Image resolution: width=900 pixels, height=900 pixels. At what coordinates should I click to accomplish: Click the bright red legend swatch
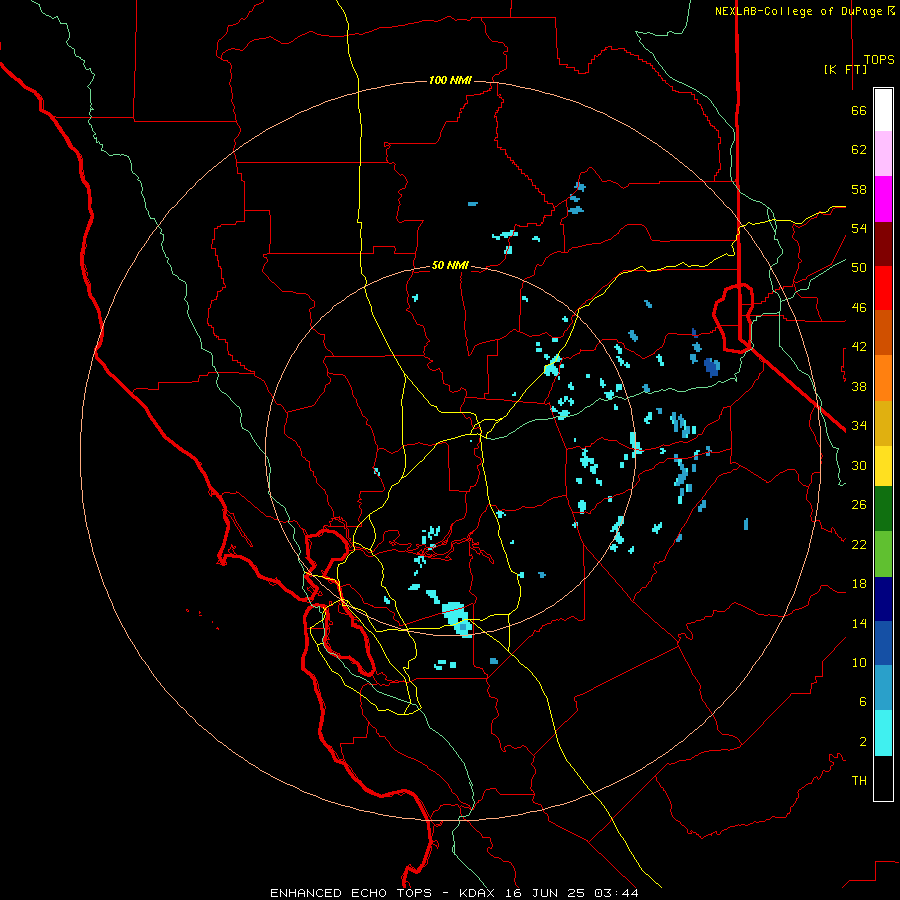(883, 288)
